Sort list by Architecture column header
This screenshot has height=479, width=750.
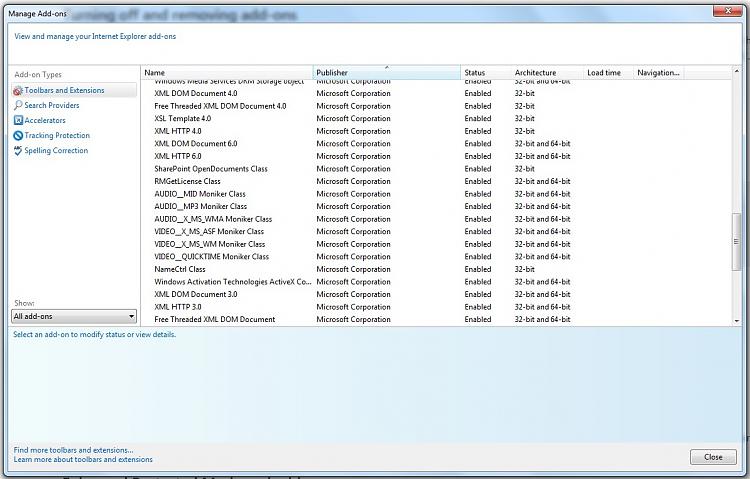pos(547,73)
